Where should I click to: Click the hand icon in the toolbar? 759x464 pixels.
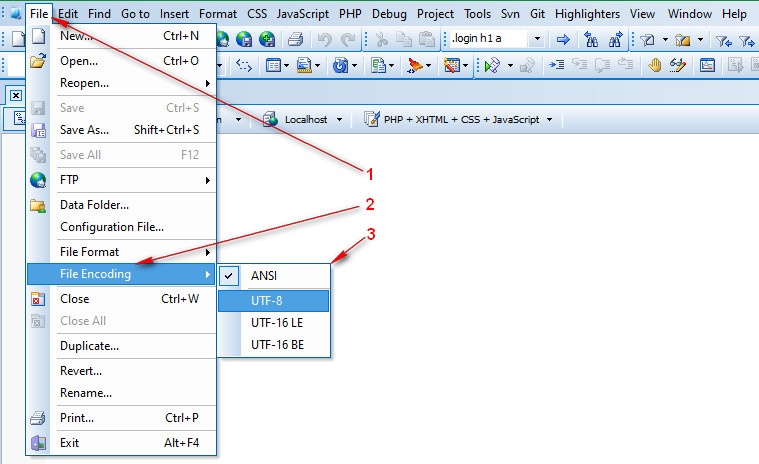click(654, 65)
